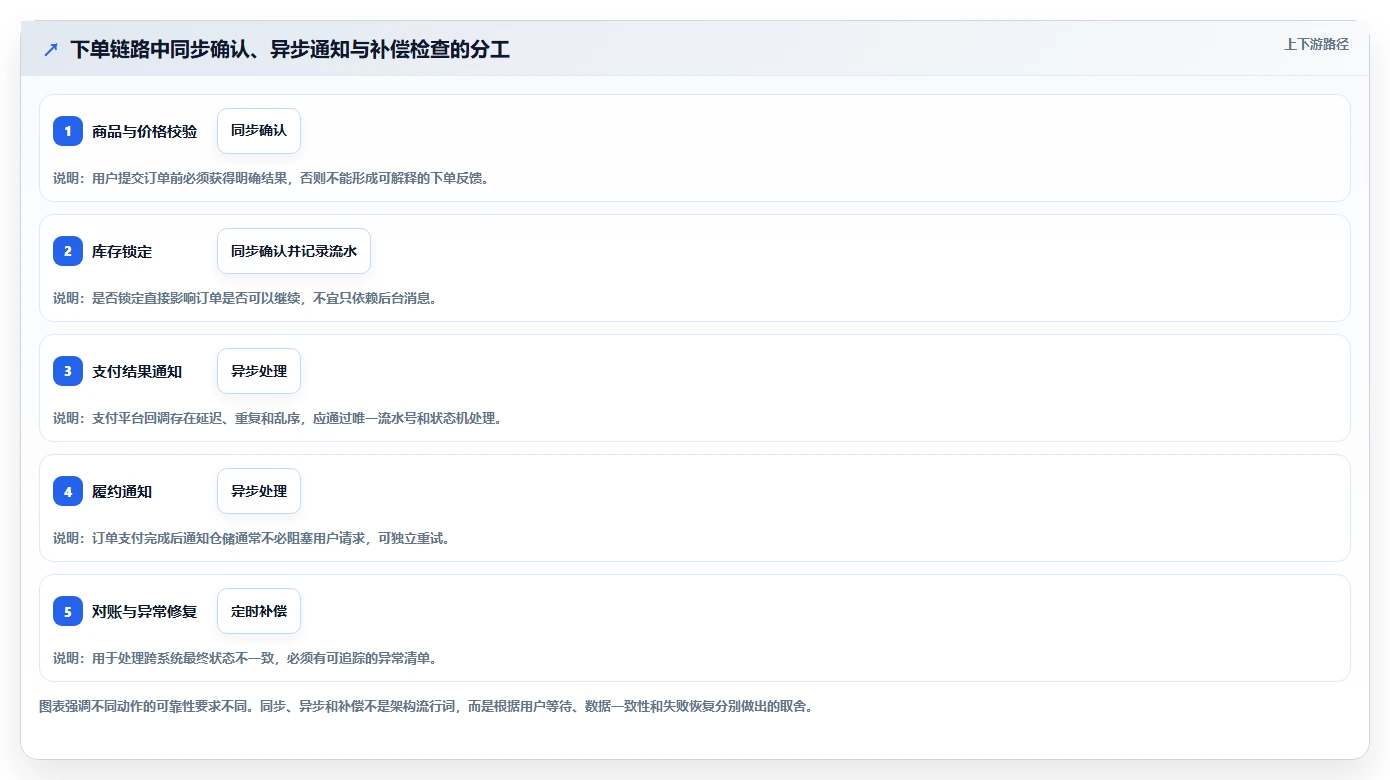Click the 履约通知 step name
The width and height of the screenshot is (1390, 780).
point(122,491)
